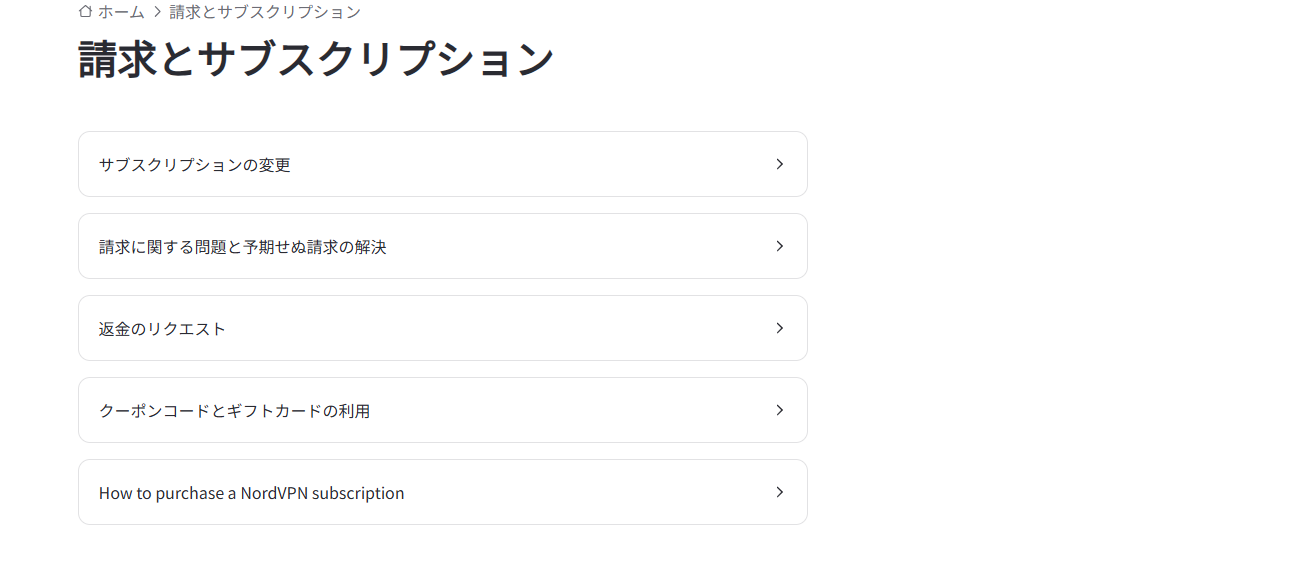Image resolution: width=1299 pixels, height=563 pixels.
Task: Click the empty middle area of the 返金のリクエスト card
Action: pyautogui.click(x=500, y=328)
